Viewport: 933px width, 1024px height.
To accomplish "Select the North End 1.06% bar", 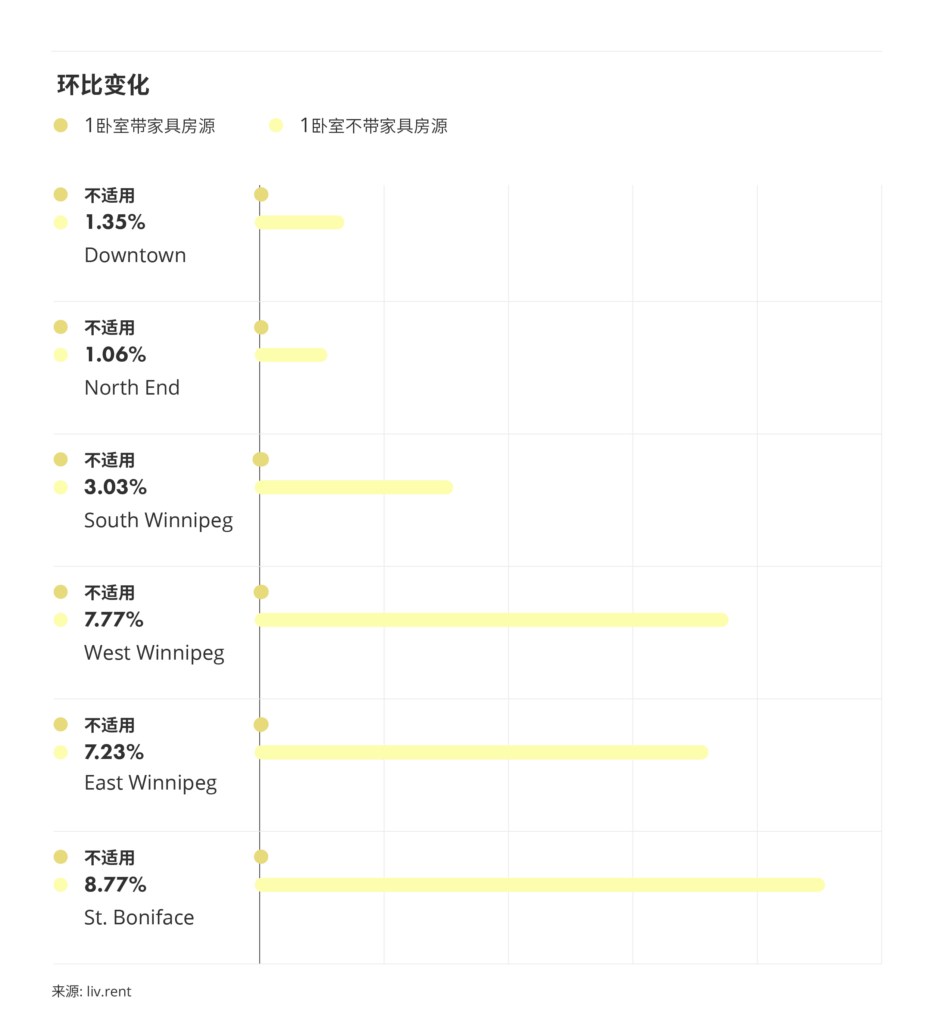I will click(291, 354).
